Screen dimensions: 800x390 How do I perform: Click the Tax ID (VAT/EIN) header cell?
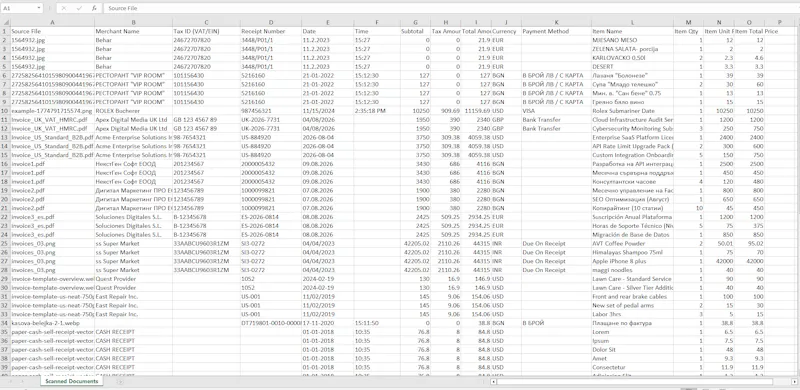(x=206, y=31)
